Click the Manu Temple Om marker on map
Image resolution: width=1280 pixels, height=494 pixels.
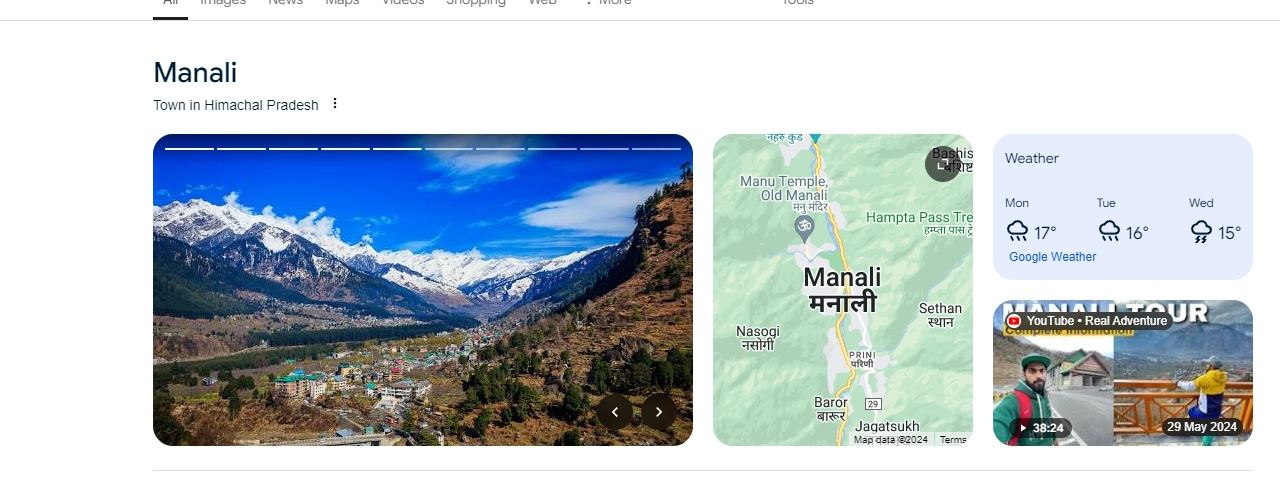coord(803,228)
